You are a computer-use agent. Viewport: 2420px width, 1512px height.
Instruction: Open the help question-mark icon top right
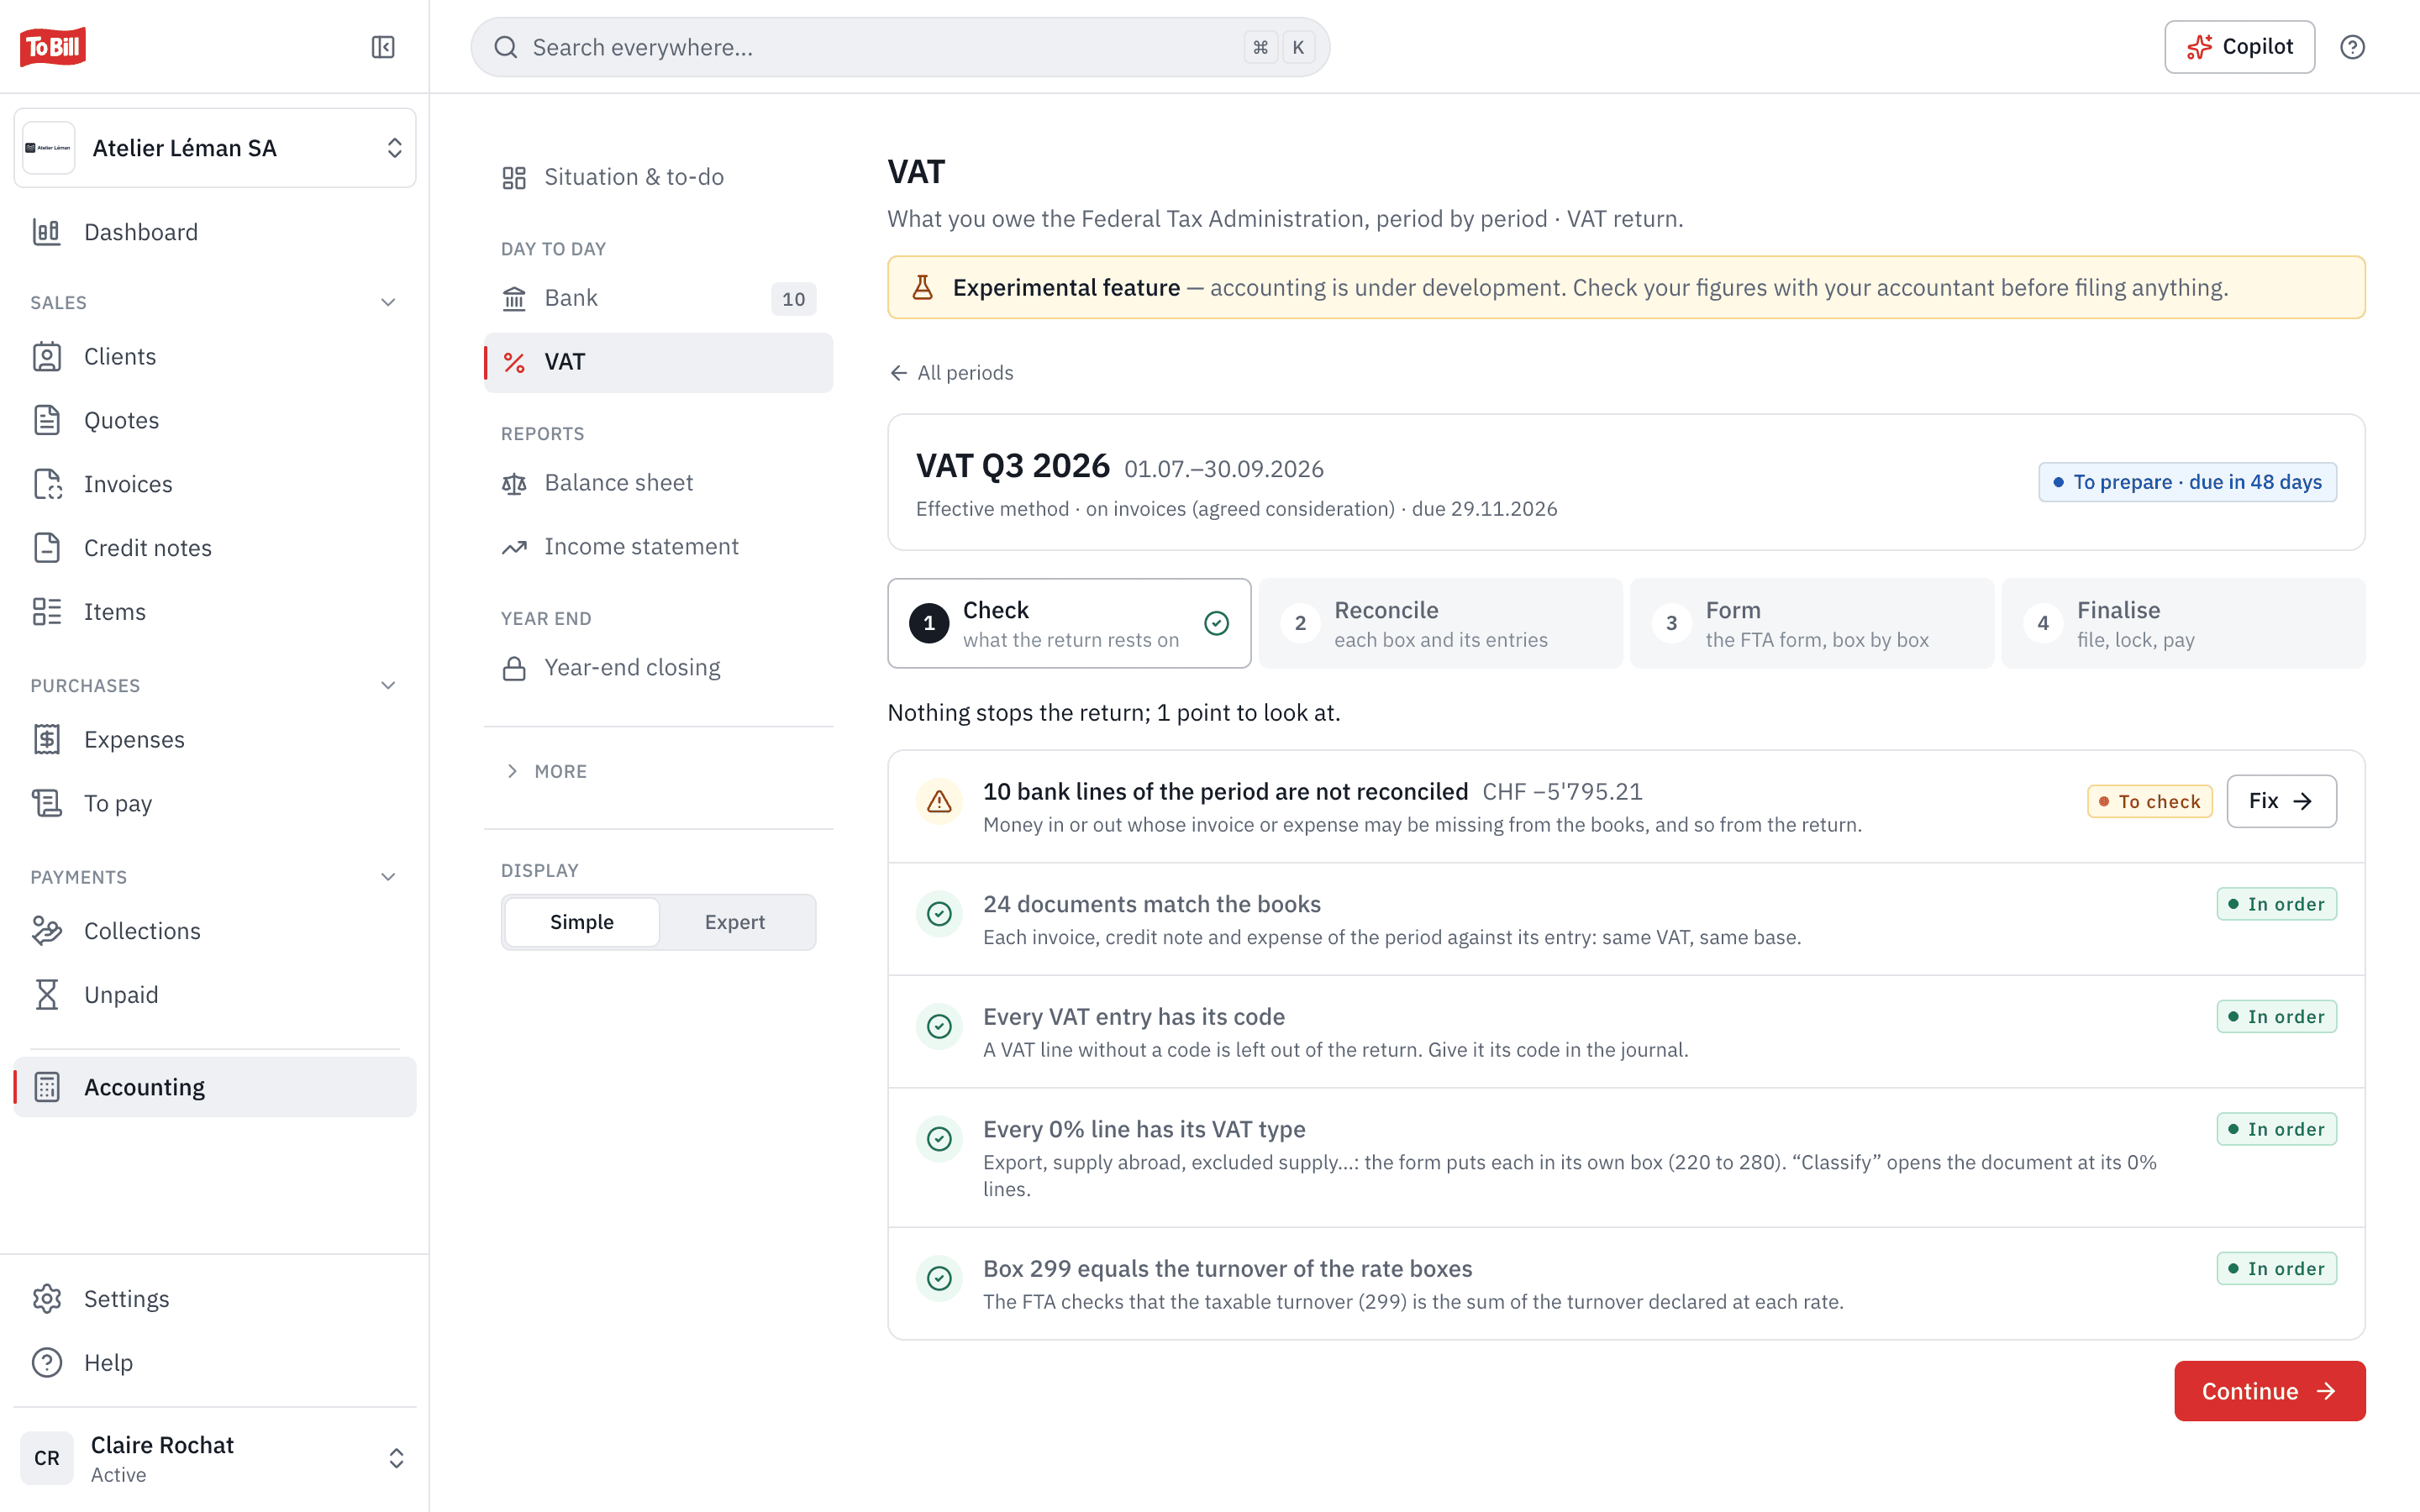coord(2352,47)
